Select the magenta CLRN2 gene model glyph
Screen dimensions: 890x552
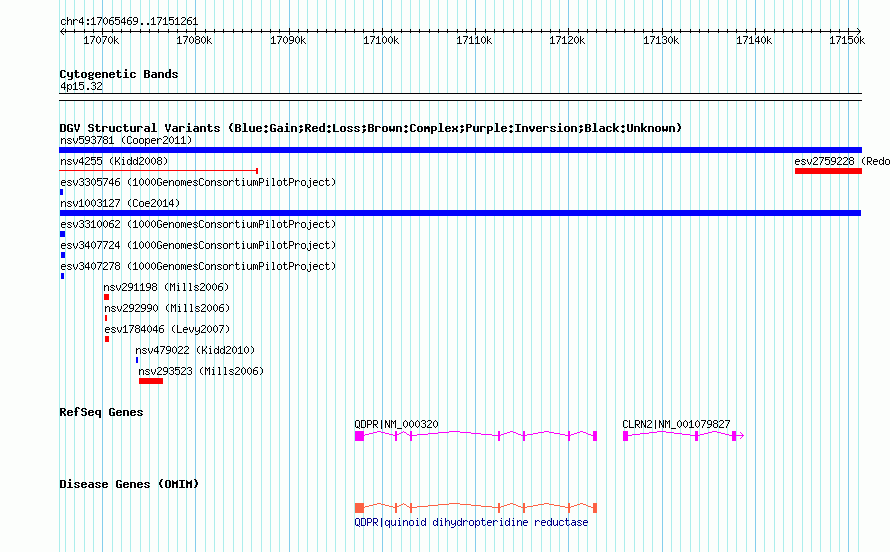pos(683,436)
